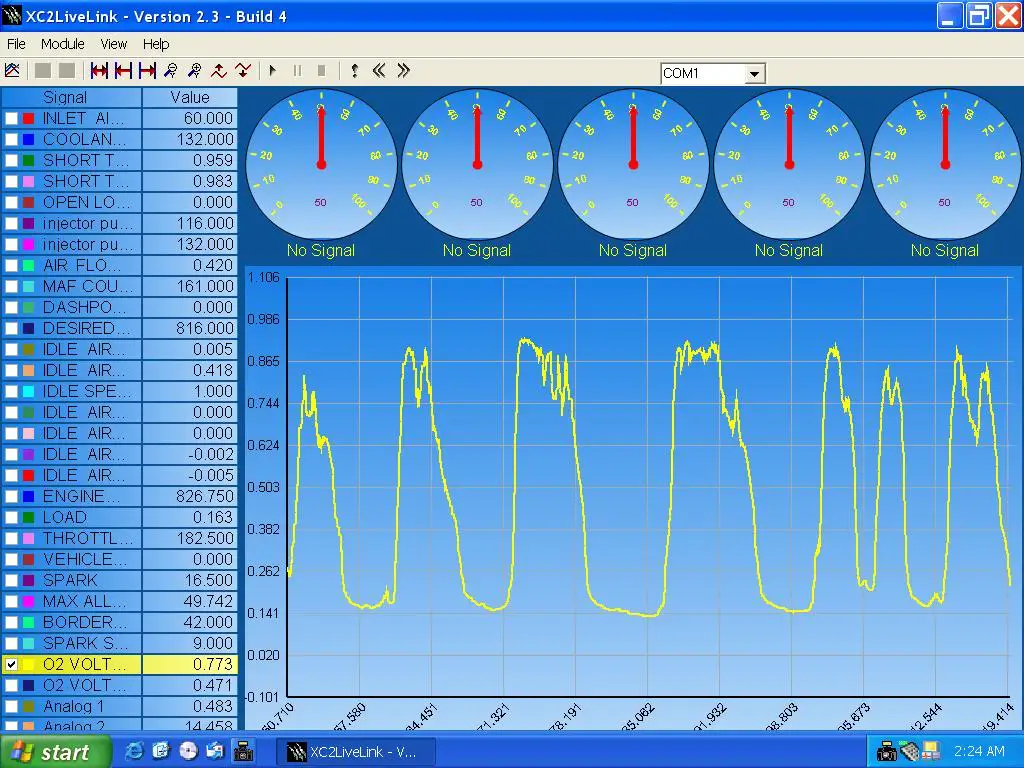Click the Value column header
This screenshot has width=1024, height=768.
coord(189,97)
